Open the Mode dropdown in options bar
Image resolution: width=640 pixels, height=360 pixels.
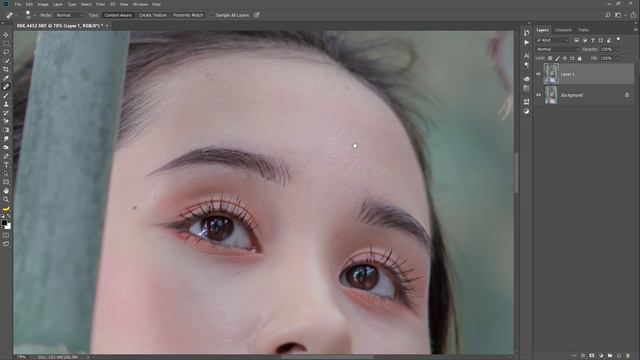tap(69, 15)
